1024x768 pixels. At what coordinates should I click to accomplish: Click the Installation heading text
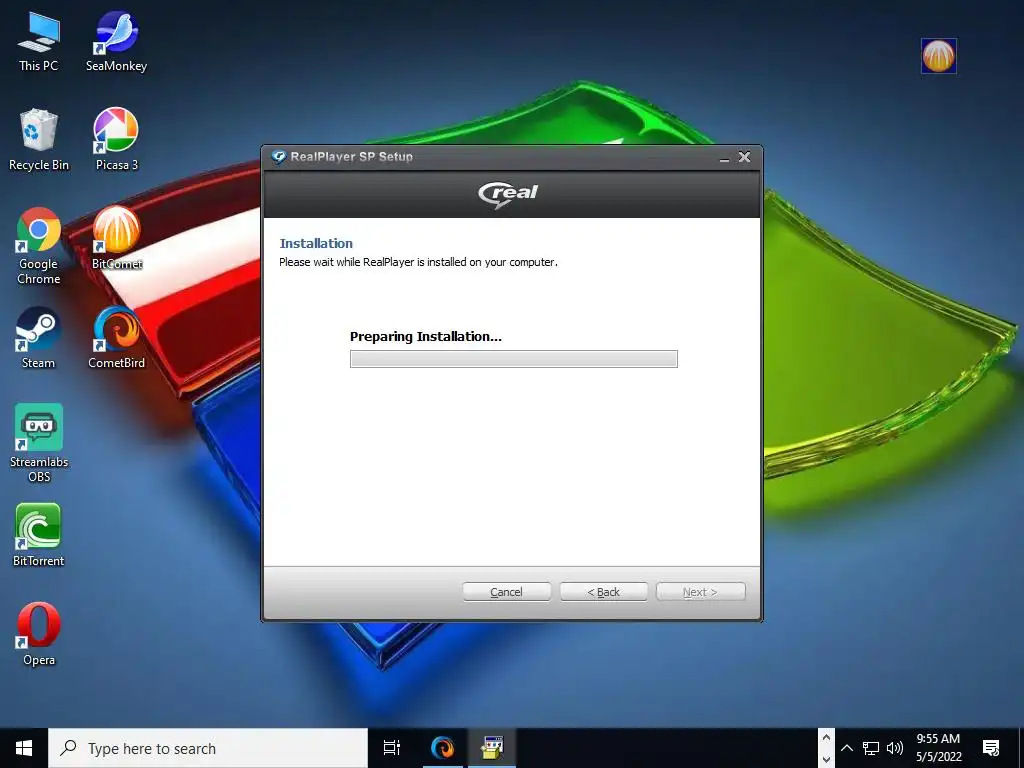[316, 244]
